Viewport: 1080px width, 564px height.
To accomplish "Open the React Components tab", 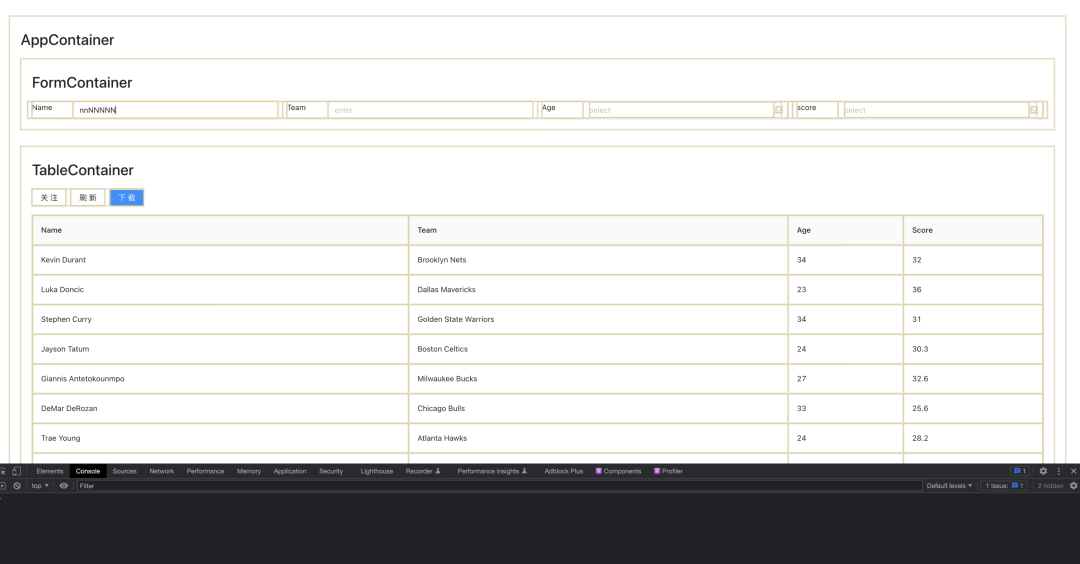I will pos(619,471).
